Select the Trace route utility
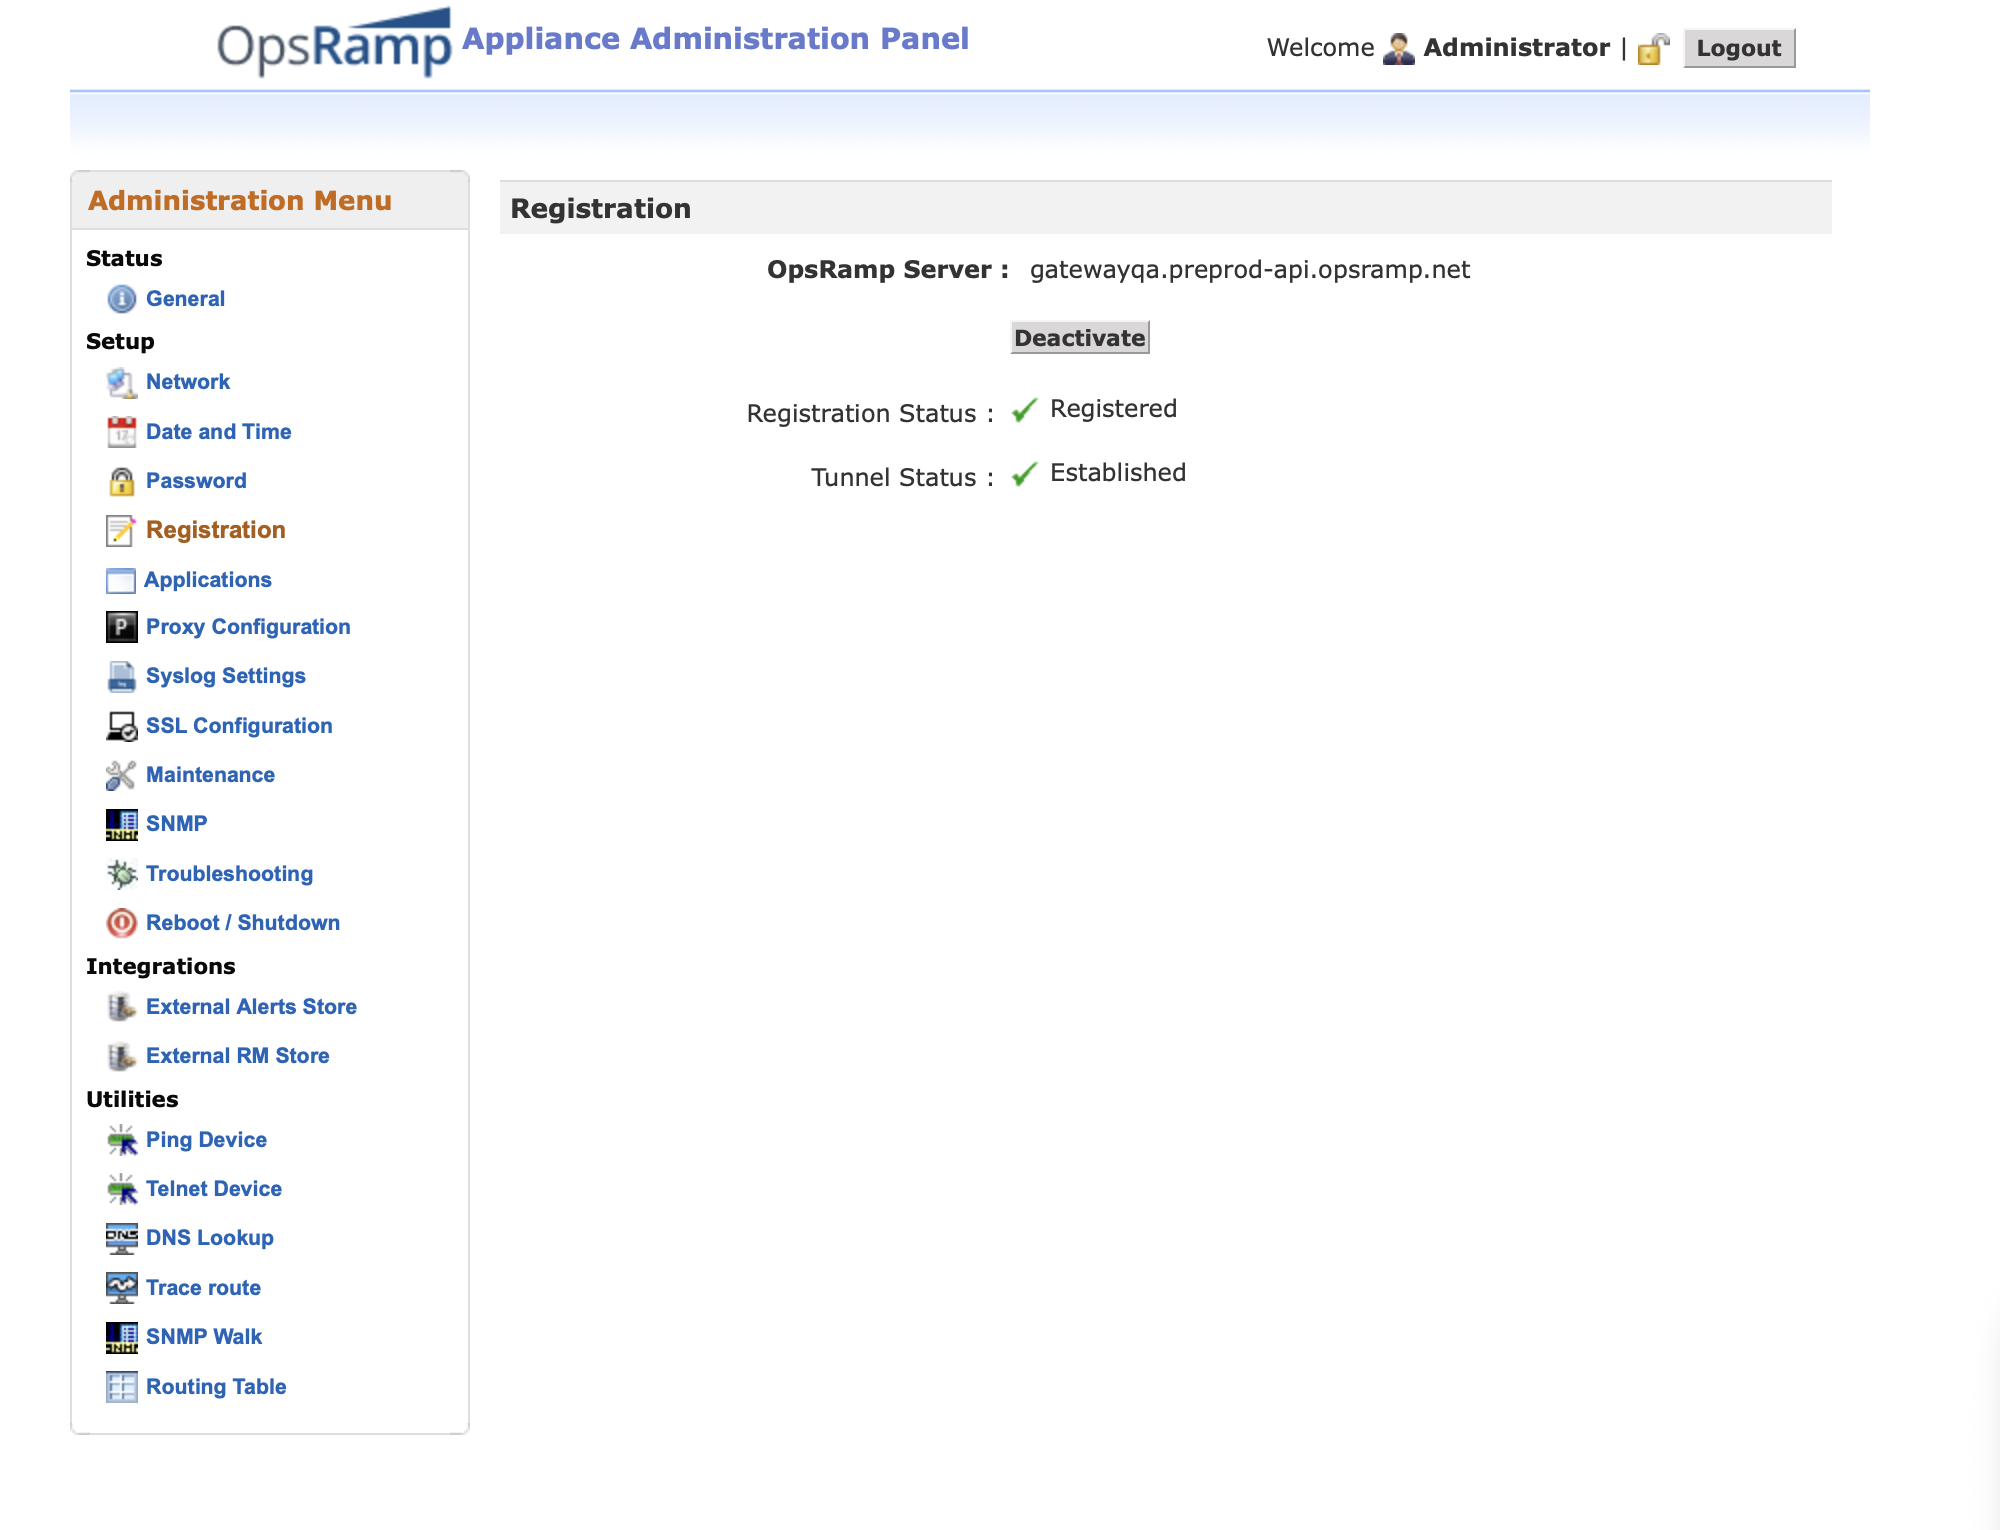 point(203,1288)
